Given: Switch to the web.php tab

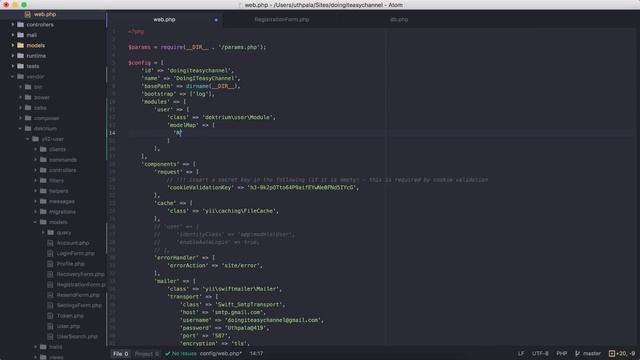Looking at the screenshot, I should (x=164, y=20).
